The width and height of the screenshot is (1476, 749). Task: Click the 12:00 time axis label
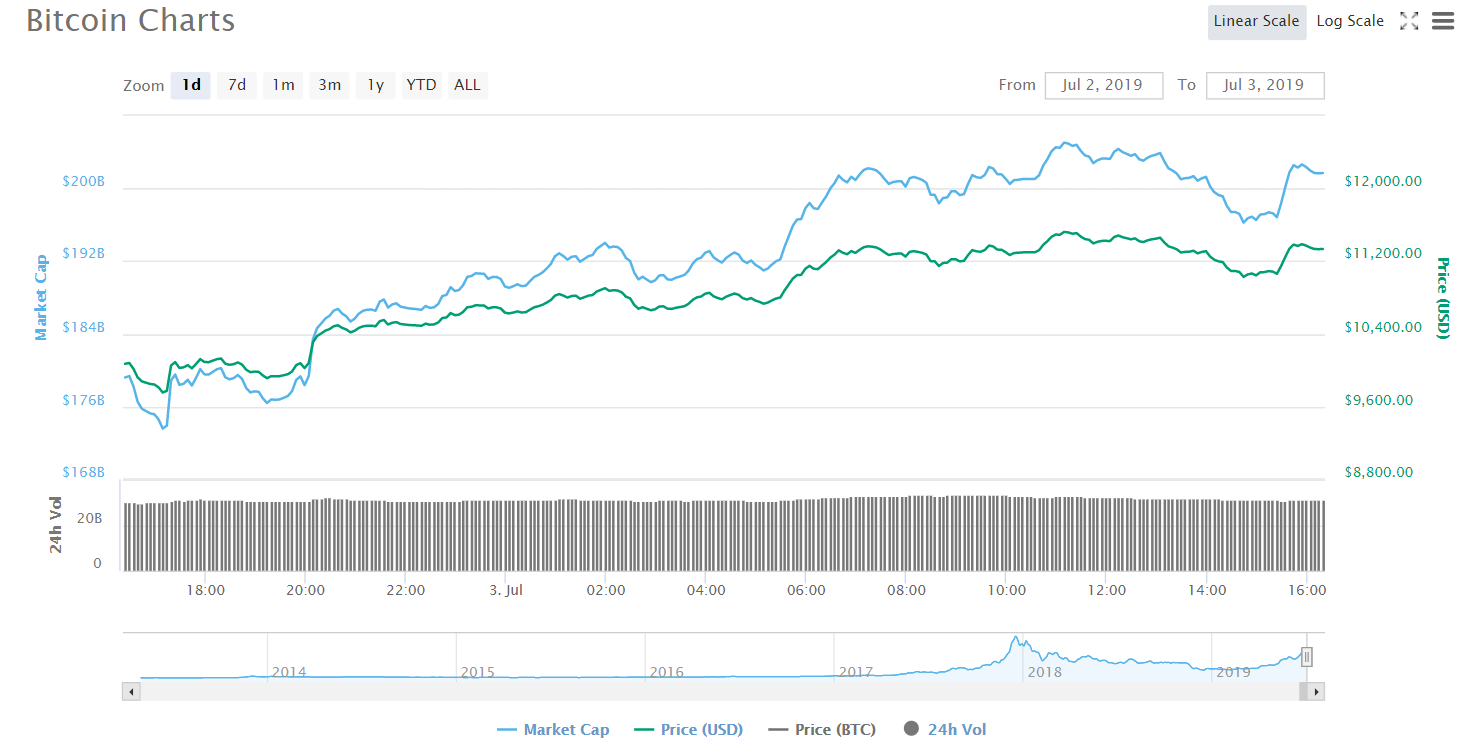pyautogui.click(x=1107, y=590)
